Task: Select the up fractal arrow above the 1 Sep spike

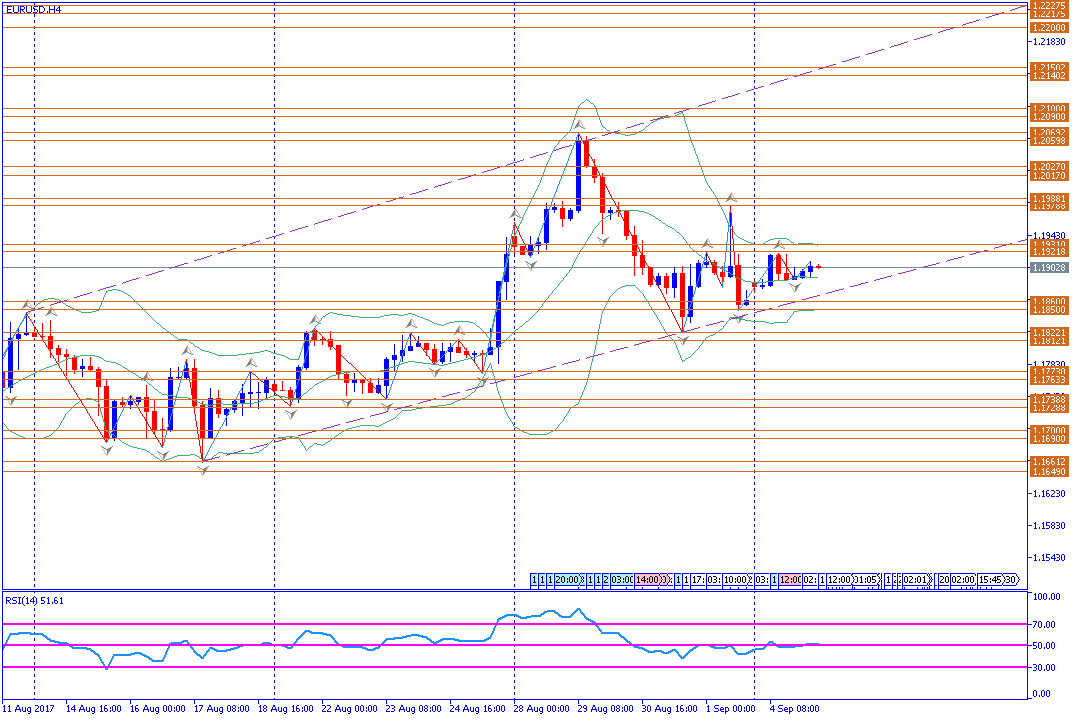Action: 731,198
